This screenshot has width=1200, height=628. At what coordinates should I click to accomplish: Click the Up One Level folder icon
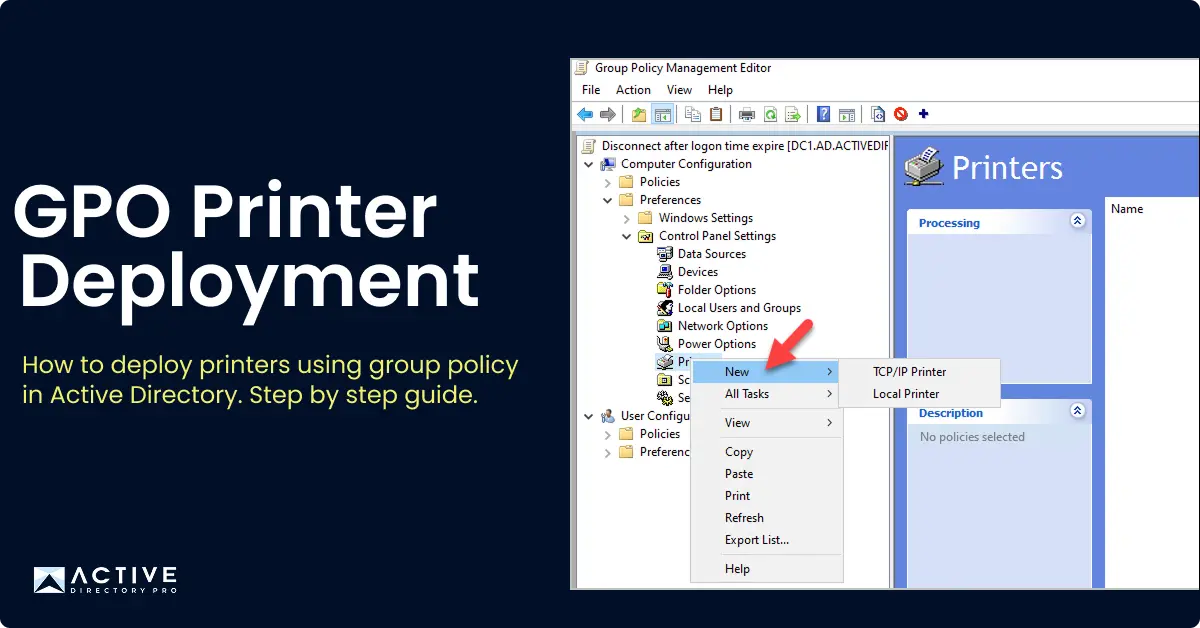click(639, 115)
